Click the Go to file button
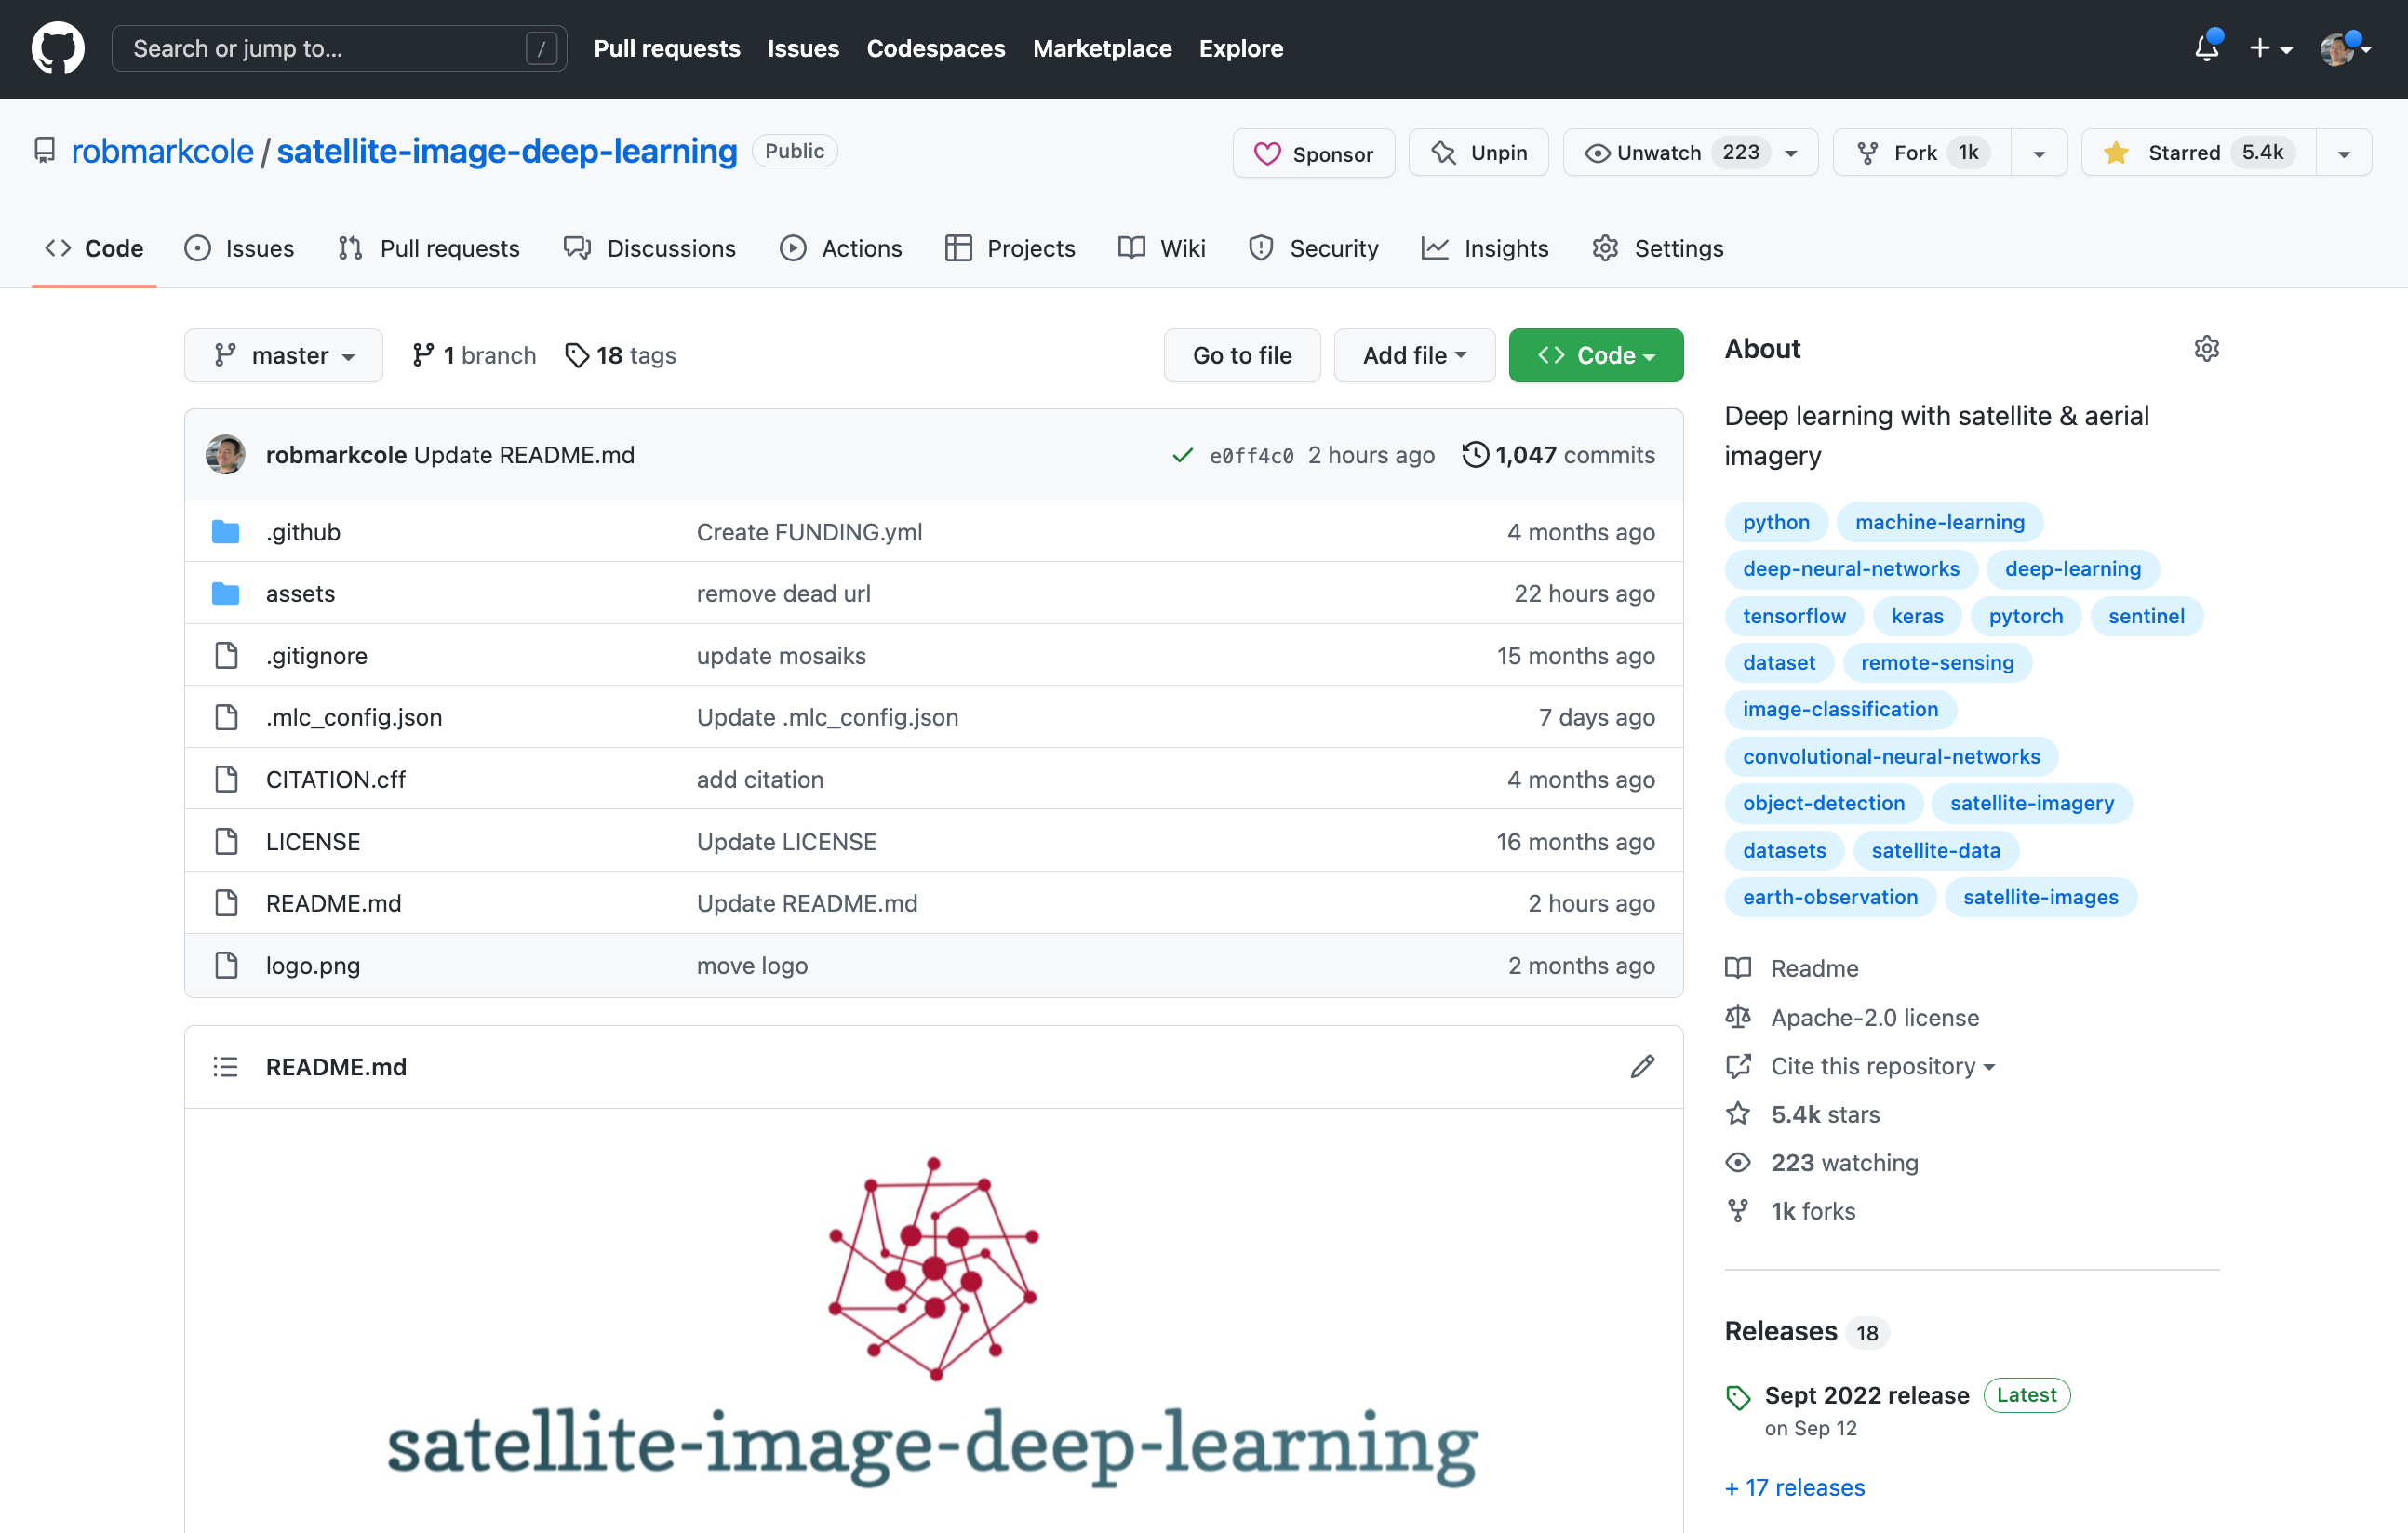 click(x=1242, y=355)
